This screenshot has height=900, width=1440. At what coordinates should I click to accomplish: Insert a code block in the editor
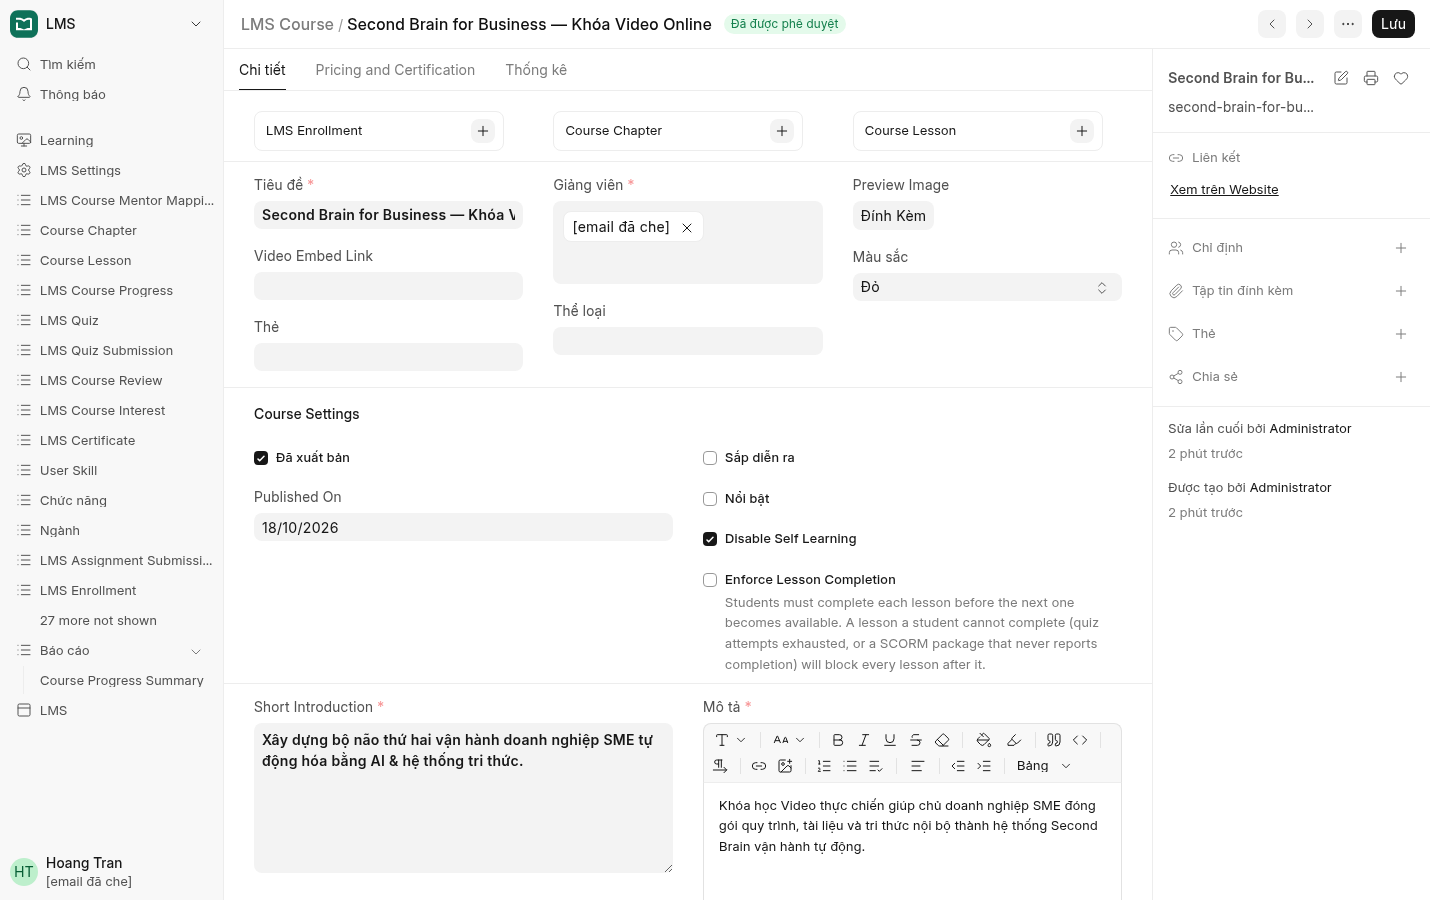[1080, 740]
